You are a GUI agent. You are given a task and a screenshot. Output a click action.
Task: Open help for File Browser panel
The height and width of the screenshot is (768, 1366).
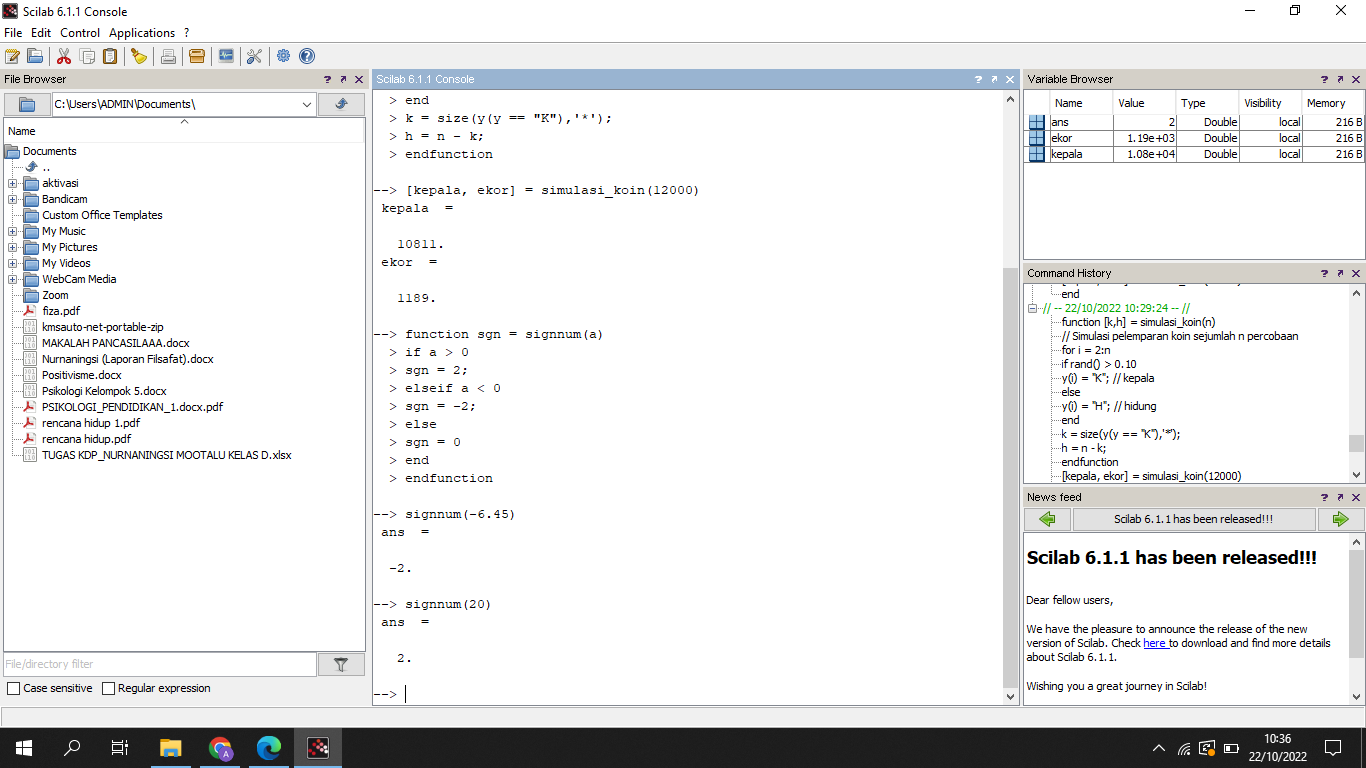pyautogui.click(x=327, y=79)
